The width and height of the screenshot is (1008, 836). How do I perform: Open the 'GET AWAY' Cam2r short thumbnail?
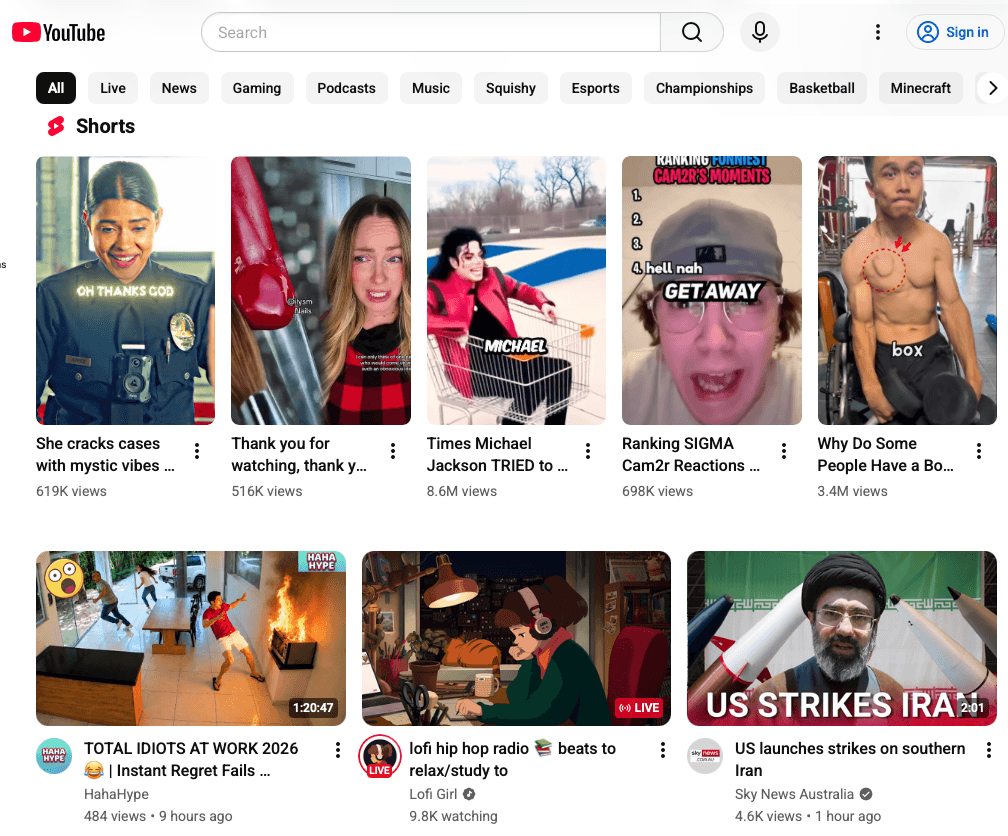712,290
